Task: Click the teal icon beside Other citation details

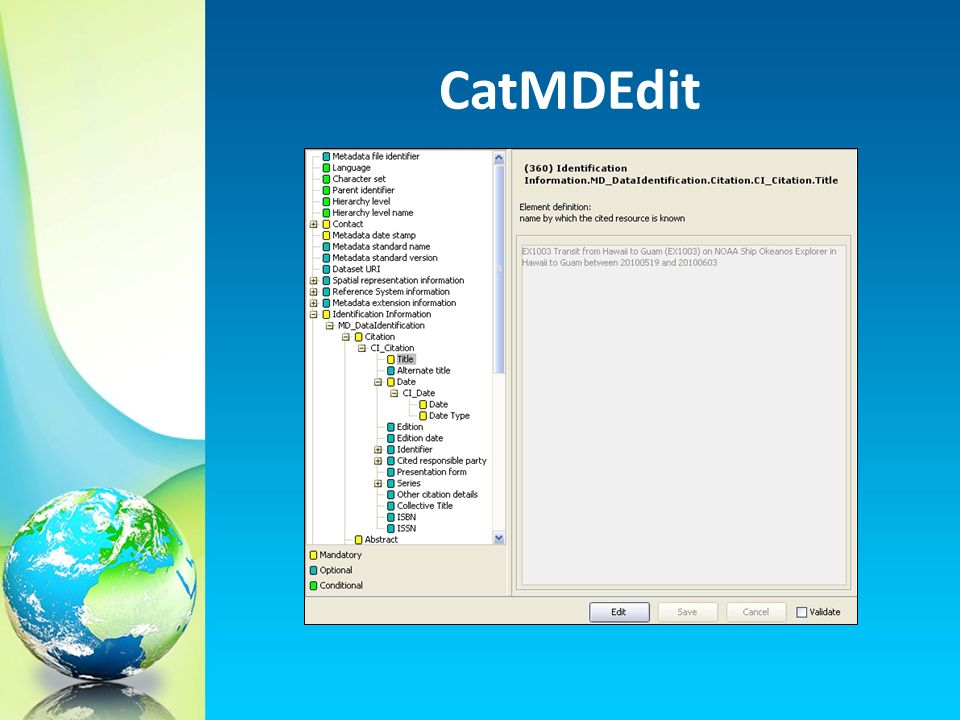Action: pos(391,495)
